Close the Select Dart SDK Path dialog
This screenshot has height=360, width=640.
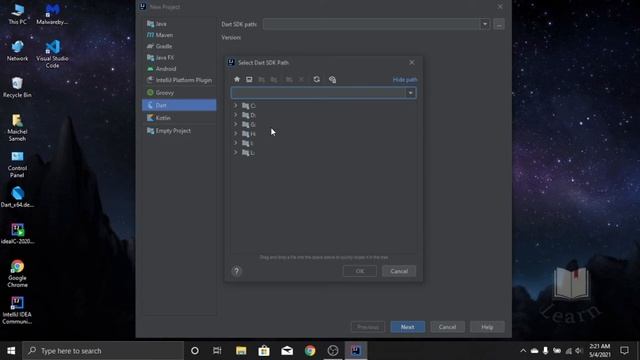411,62
